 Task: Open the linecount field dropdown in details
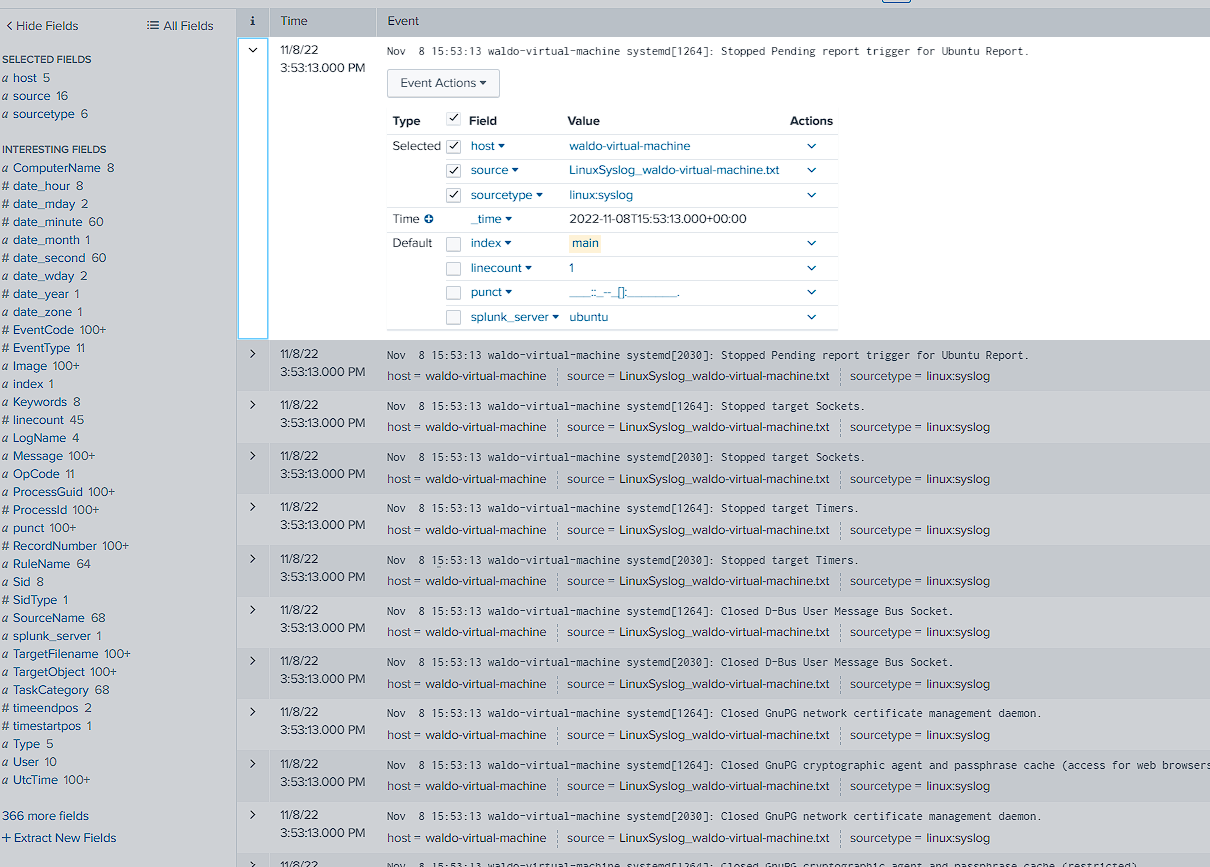click(501, 268)
